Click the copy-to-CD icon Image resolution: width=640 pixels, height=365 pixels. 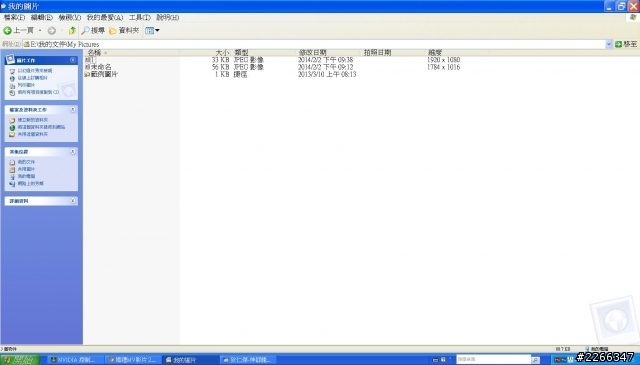(x=12, y=93)
